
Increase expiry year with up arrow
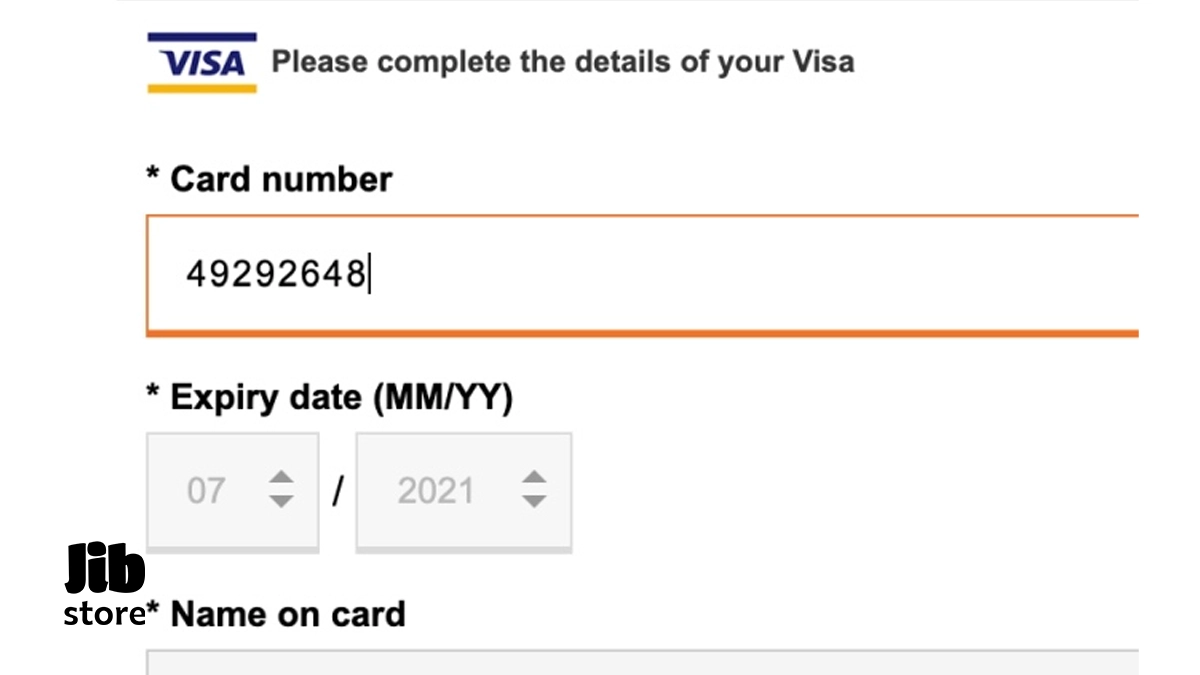click(x=535, y=477)
